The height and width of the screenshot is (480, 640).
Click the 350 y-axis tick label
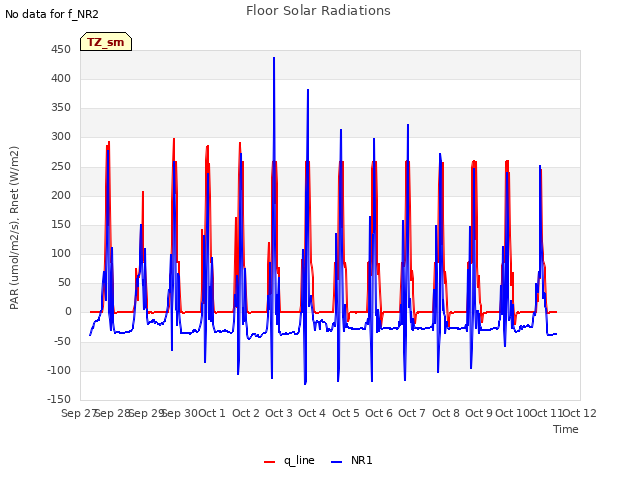[61, 107]
